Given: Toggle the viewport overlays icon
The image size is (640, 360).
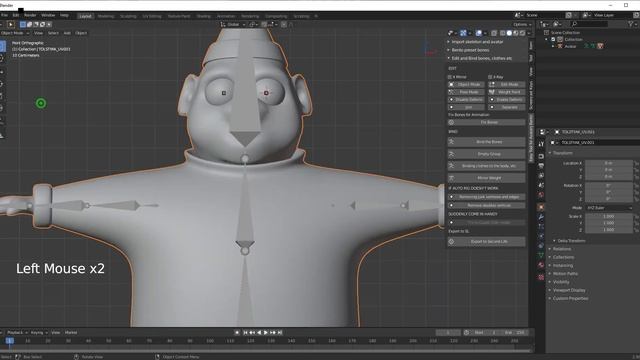Looking at the screenshot, I should point(478,33).
